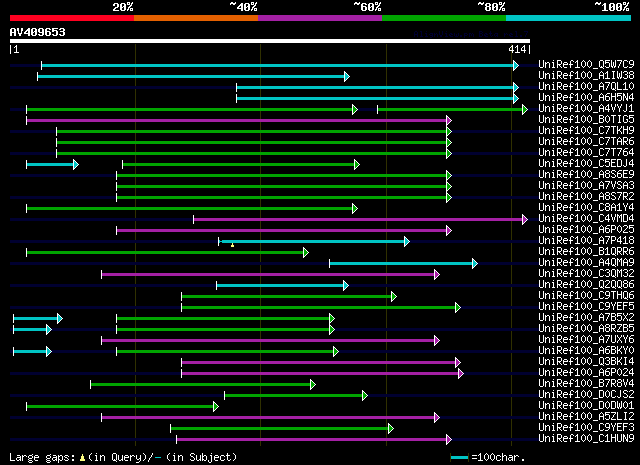The image size is (640, 465).
Task: Select label UniRef100_D0CJS2
Action: 586,395
